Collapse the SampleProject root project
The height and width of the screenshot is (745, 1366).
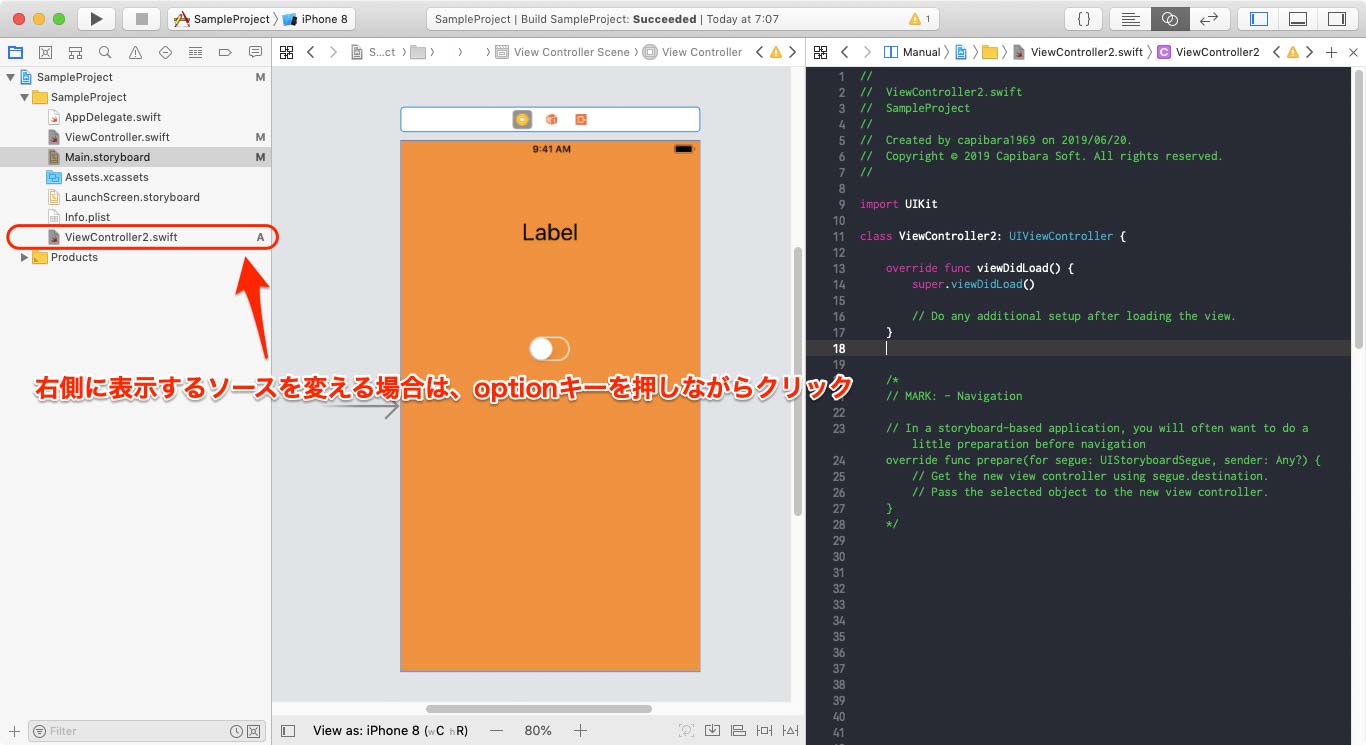click(x=10, y=77)
